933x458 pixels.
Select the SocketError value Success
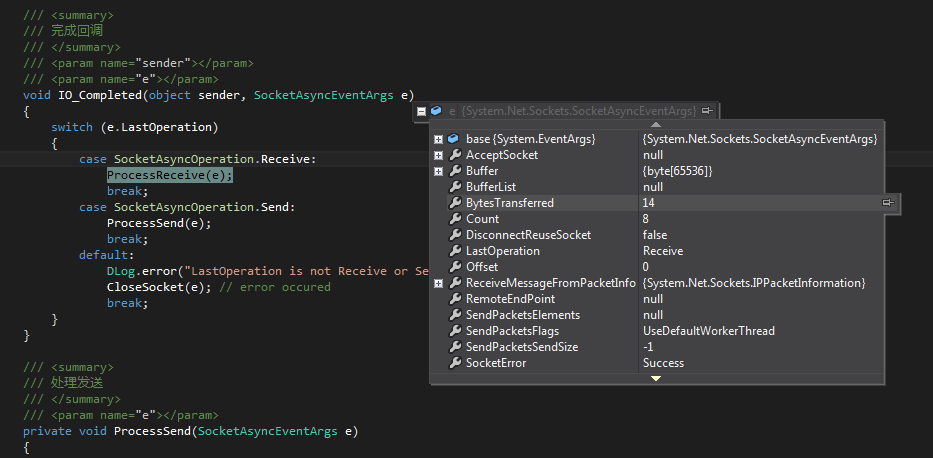point(663,363)
